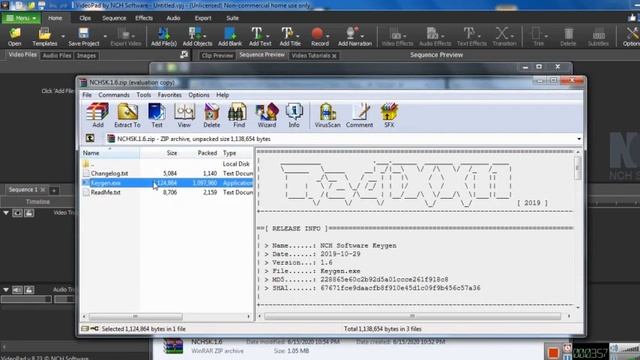
Task: Go up one folder level in WinRAR
Action: [x=90, y=138]
